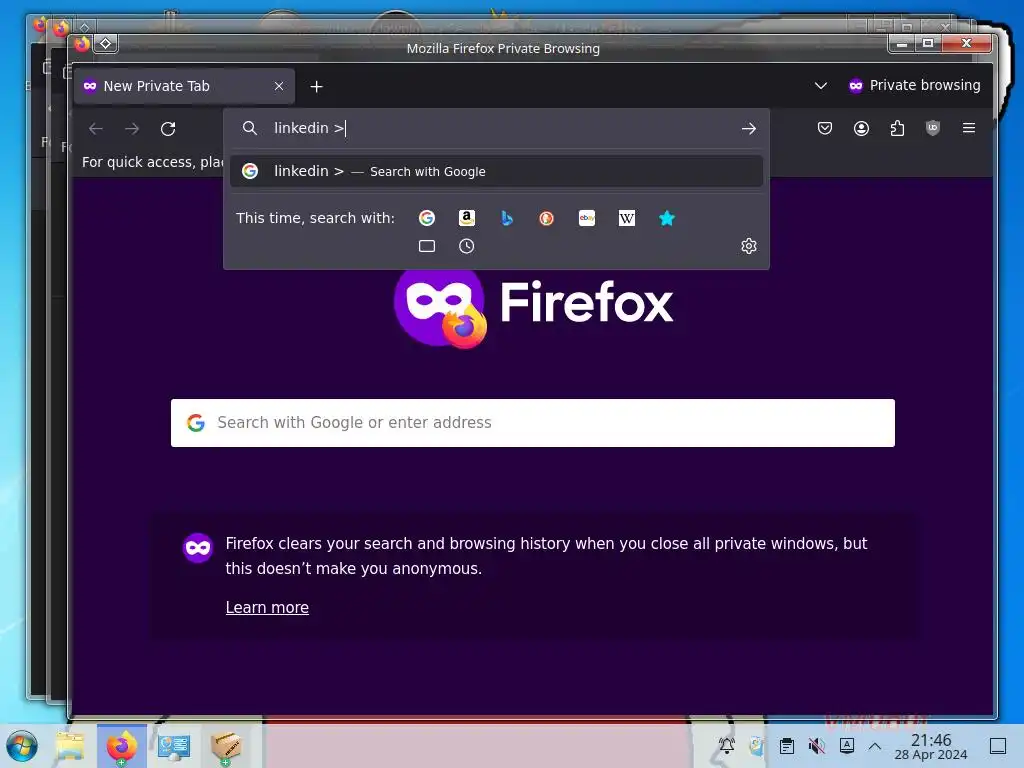
Task: Search this time with Wikipedia icon
Action: [626, 218]
